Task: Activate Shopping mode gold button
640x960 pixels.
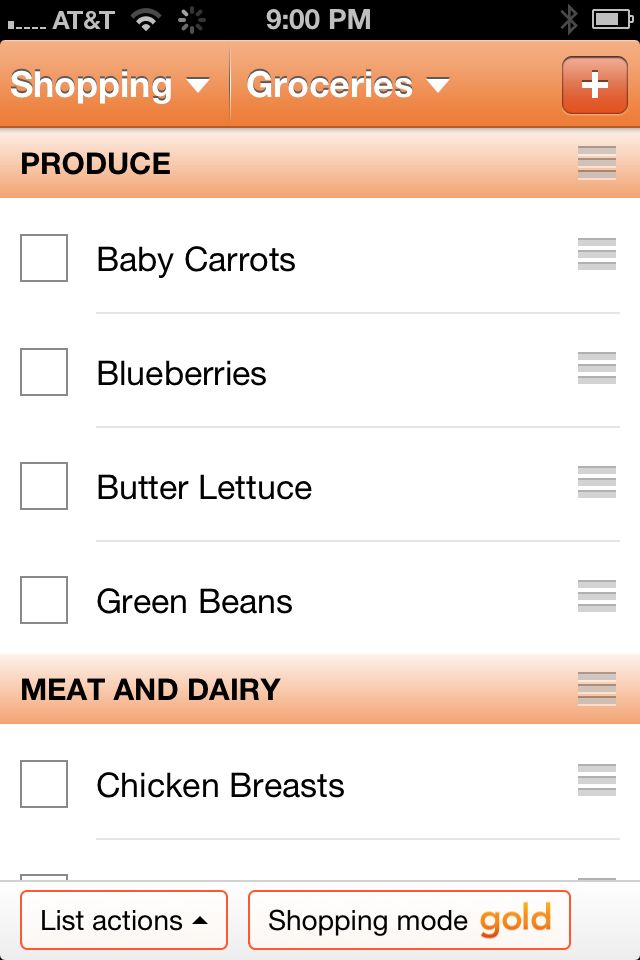Action: 409,920
